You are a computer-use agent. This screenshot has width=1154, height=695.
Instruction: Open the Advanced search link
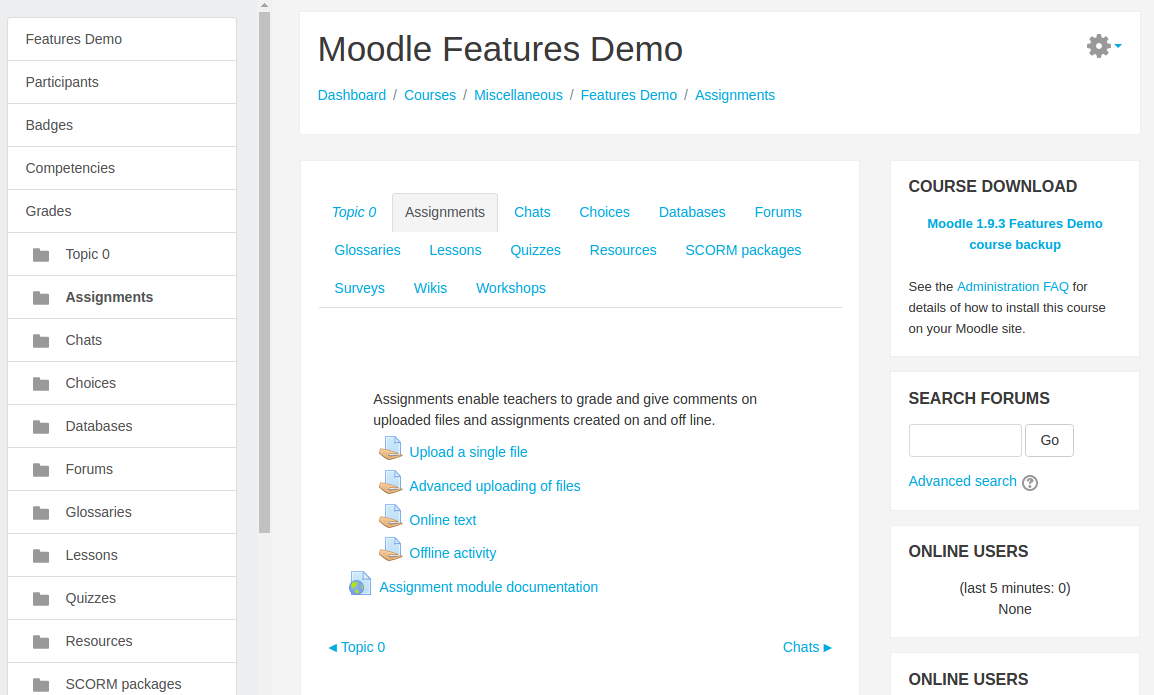pos(962,481)
